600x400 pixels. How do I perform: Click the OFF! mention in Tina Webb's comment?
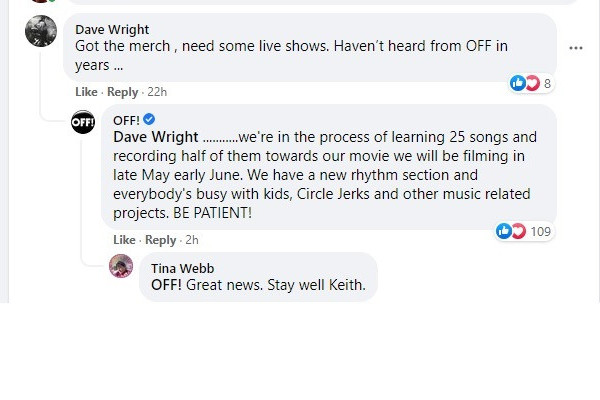tap(166, 284)
